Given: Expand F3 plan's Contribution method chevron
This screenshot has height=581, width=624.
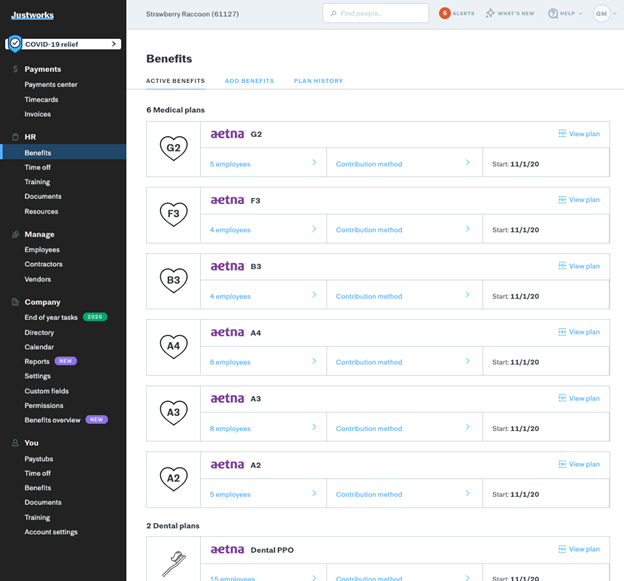Looking at the screenshot, I should click(x=468, y=229).
